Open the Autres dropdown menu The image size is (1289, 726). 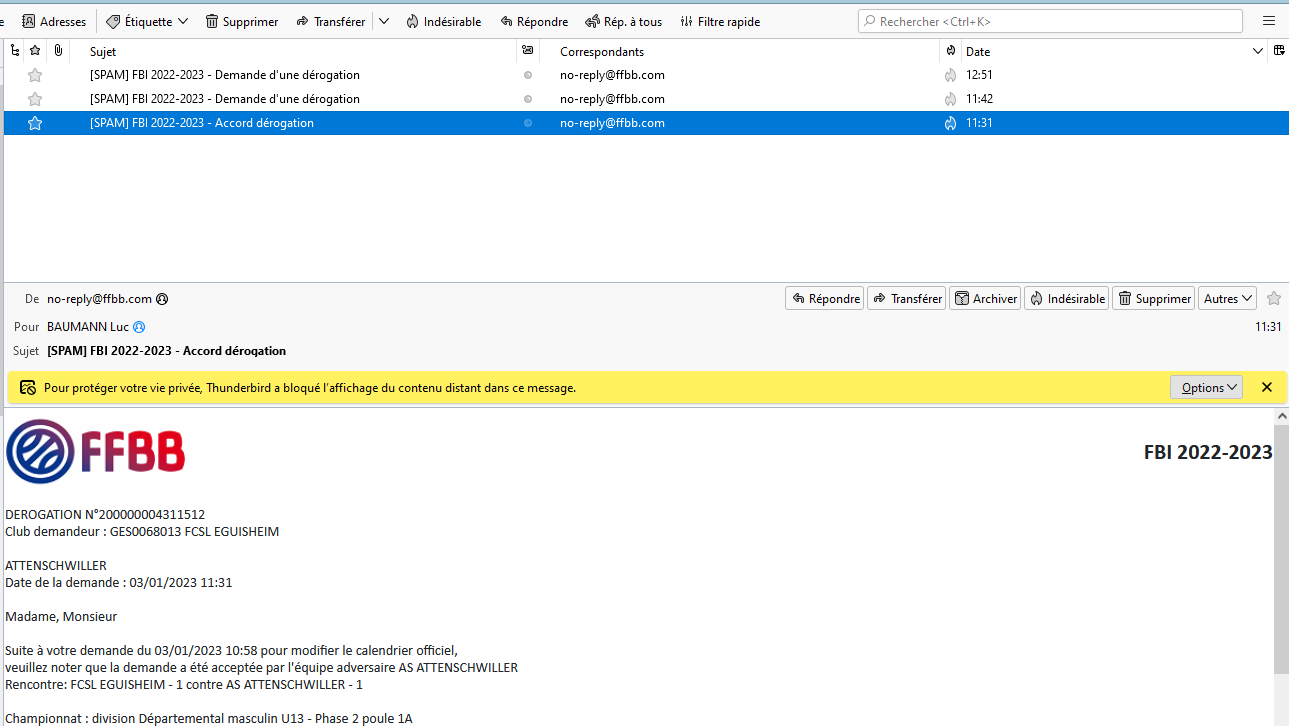click(1228, 298)
